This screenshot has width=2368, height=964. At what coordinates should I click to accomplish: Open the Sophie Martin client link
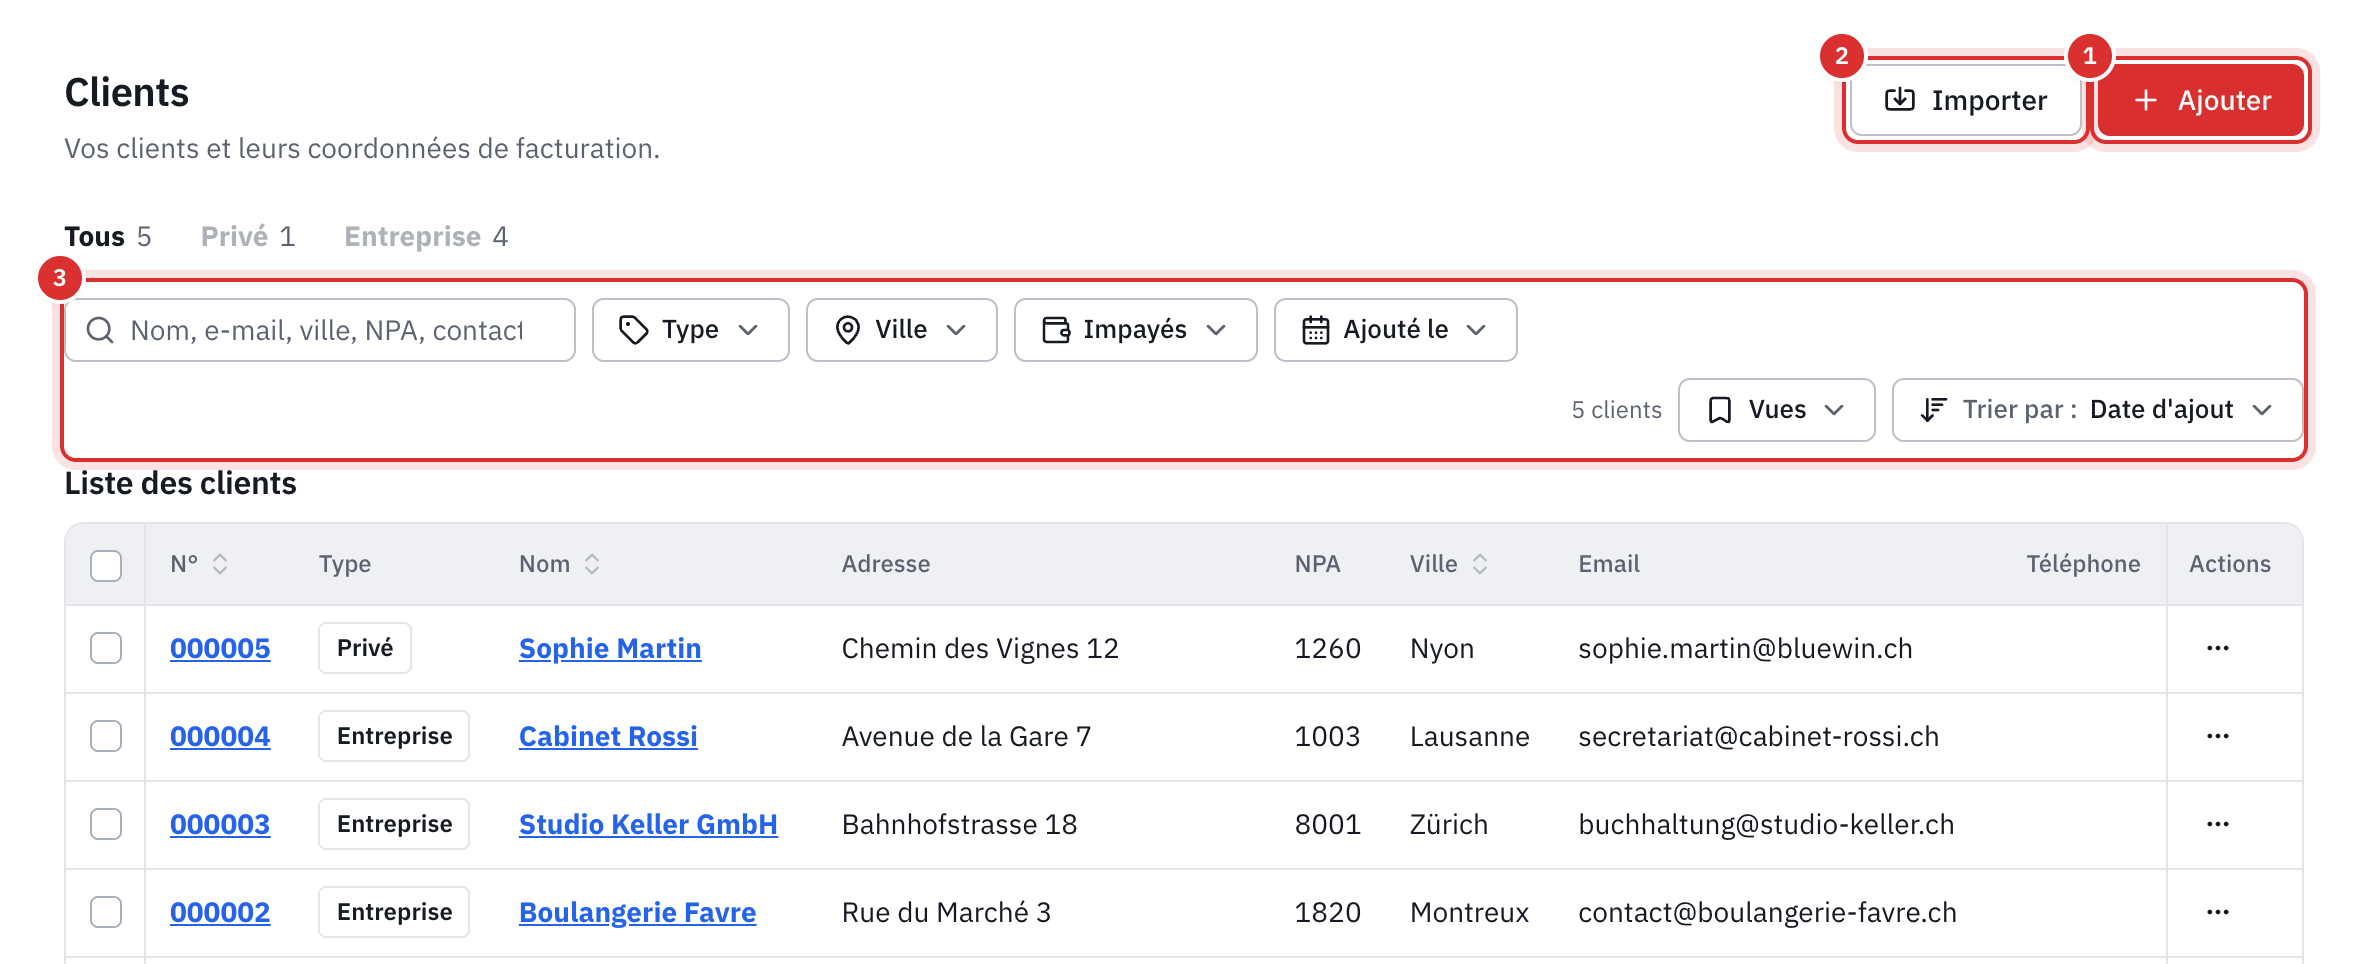(610, 648)
